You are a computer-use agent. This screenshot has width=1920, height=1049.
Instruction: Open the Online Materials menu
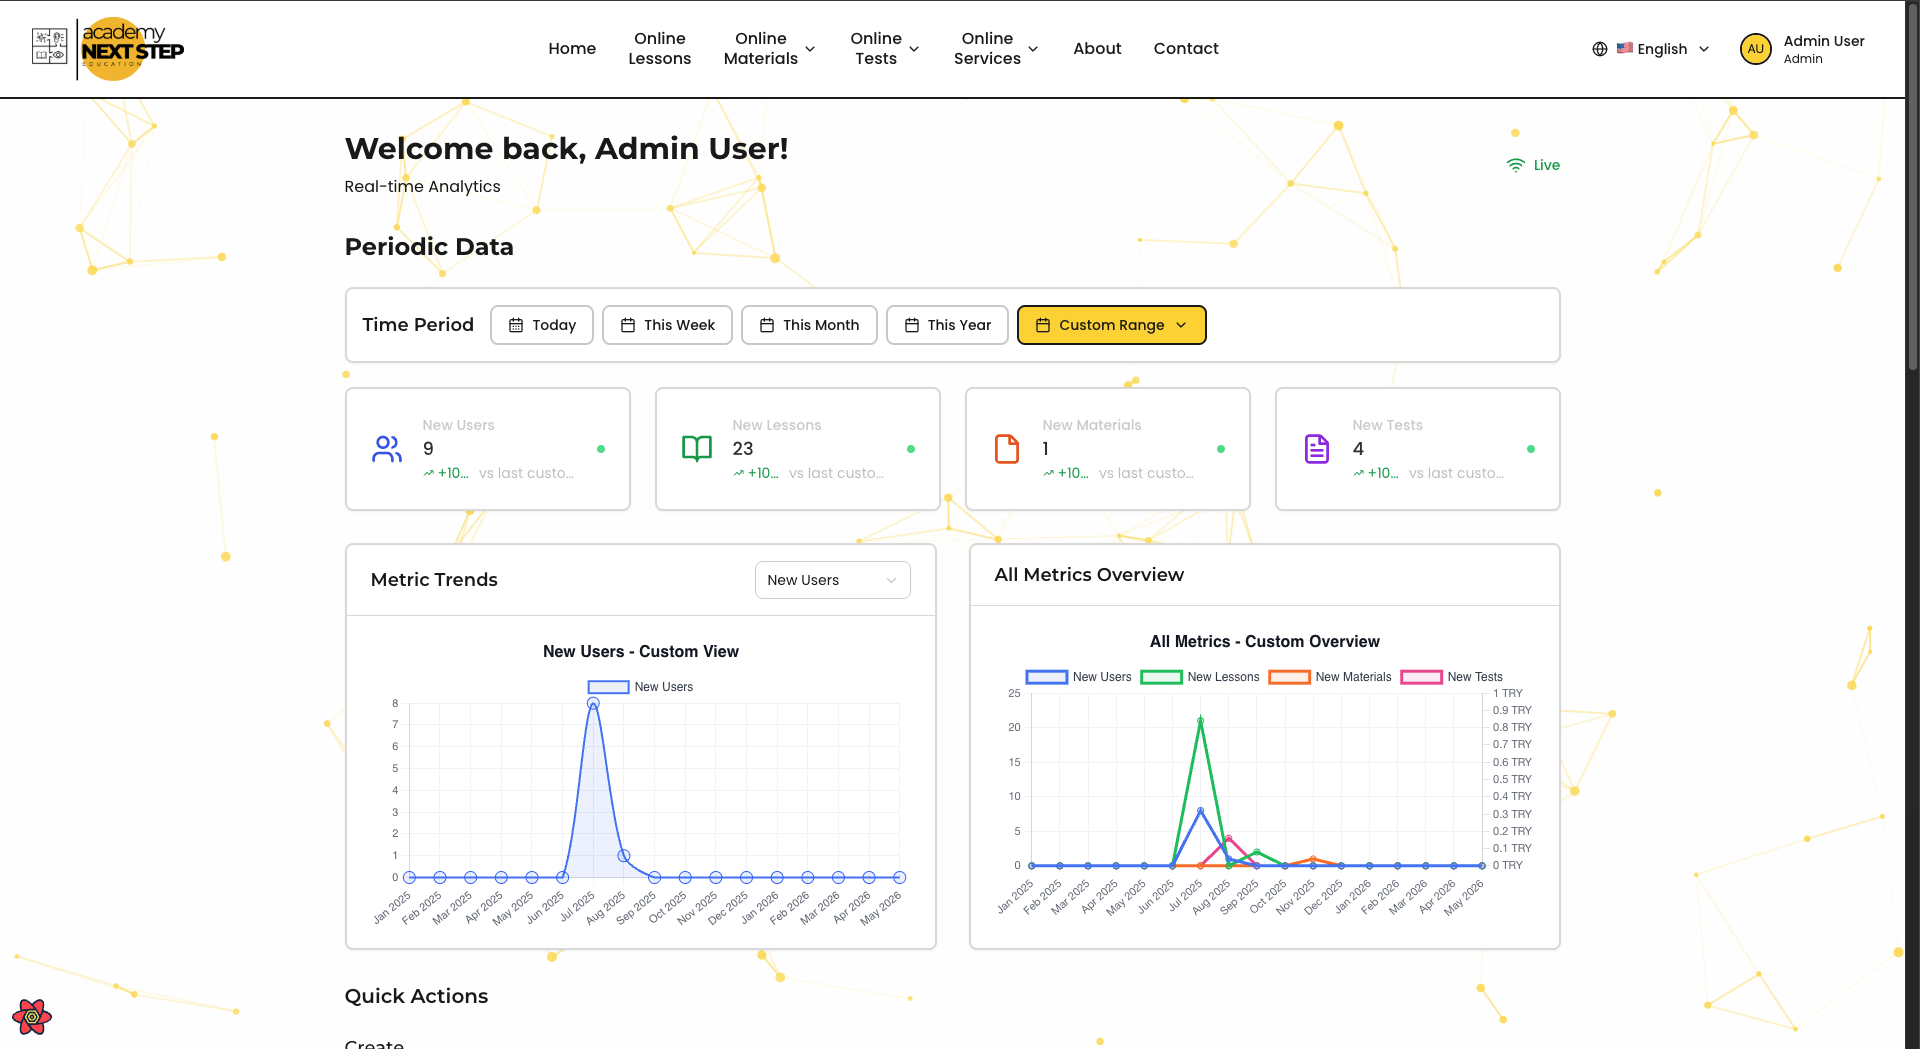770,48
